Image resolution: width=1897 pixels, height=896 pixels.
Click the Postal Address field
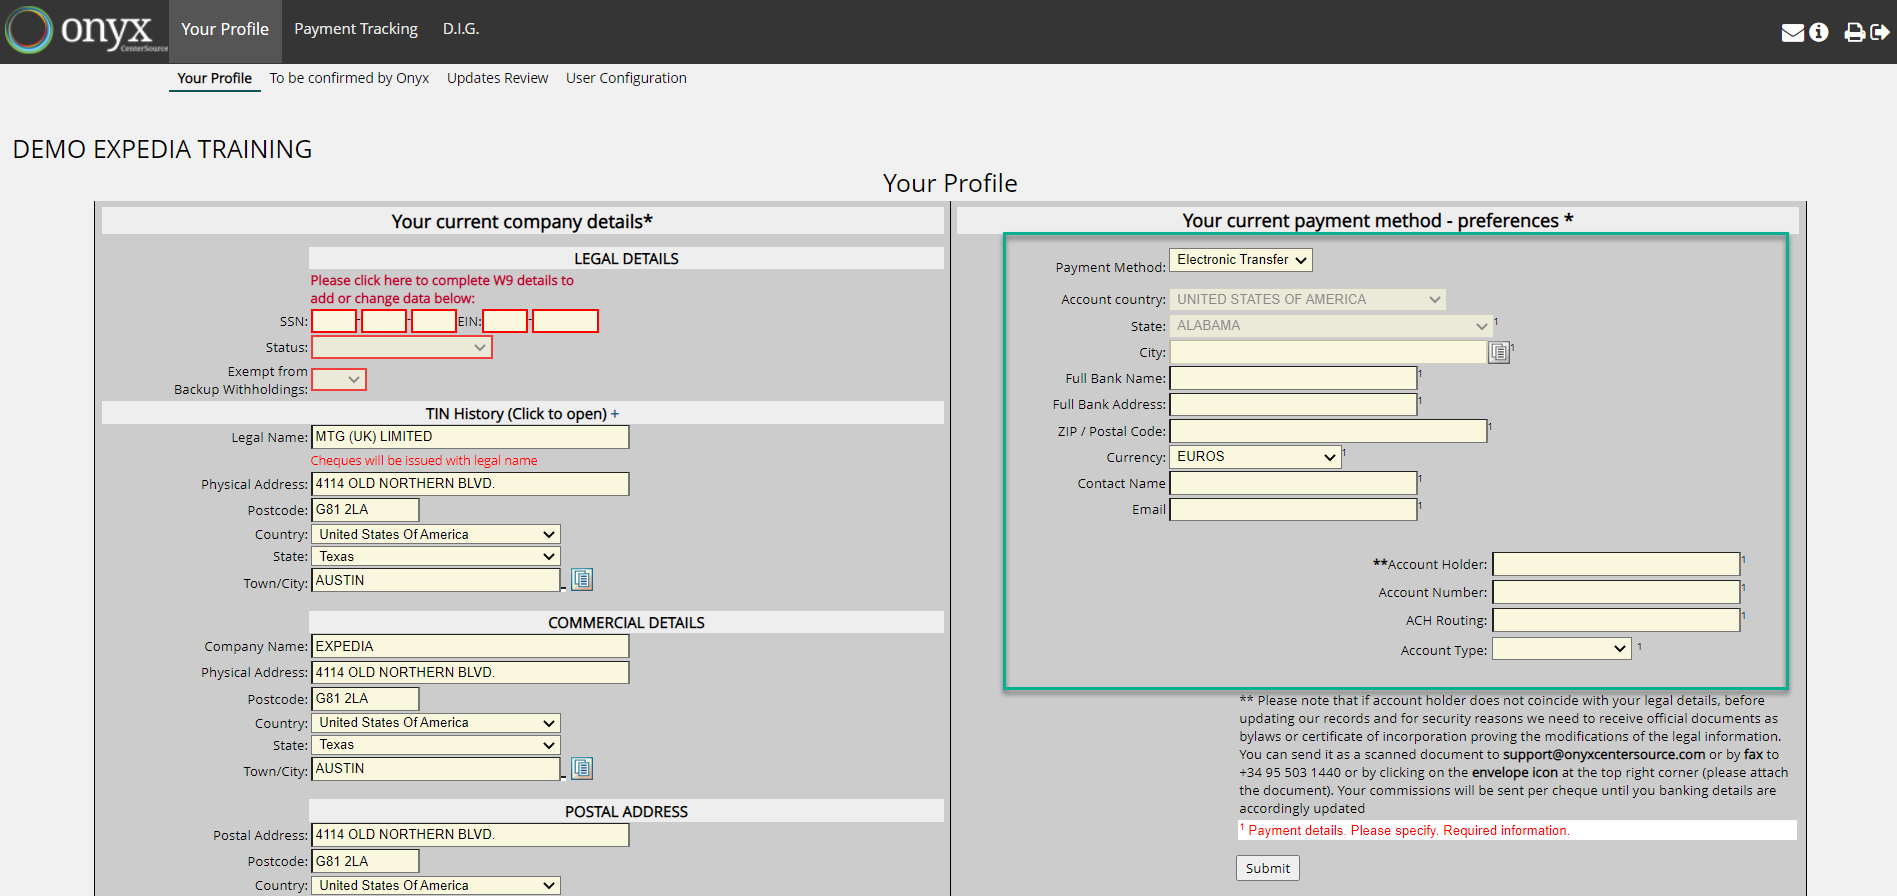(470, 834)
